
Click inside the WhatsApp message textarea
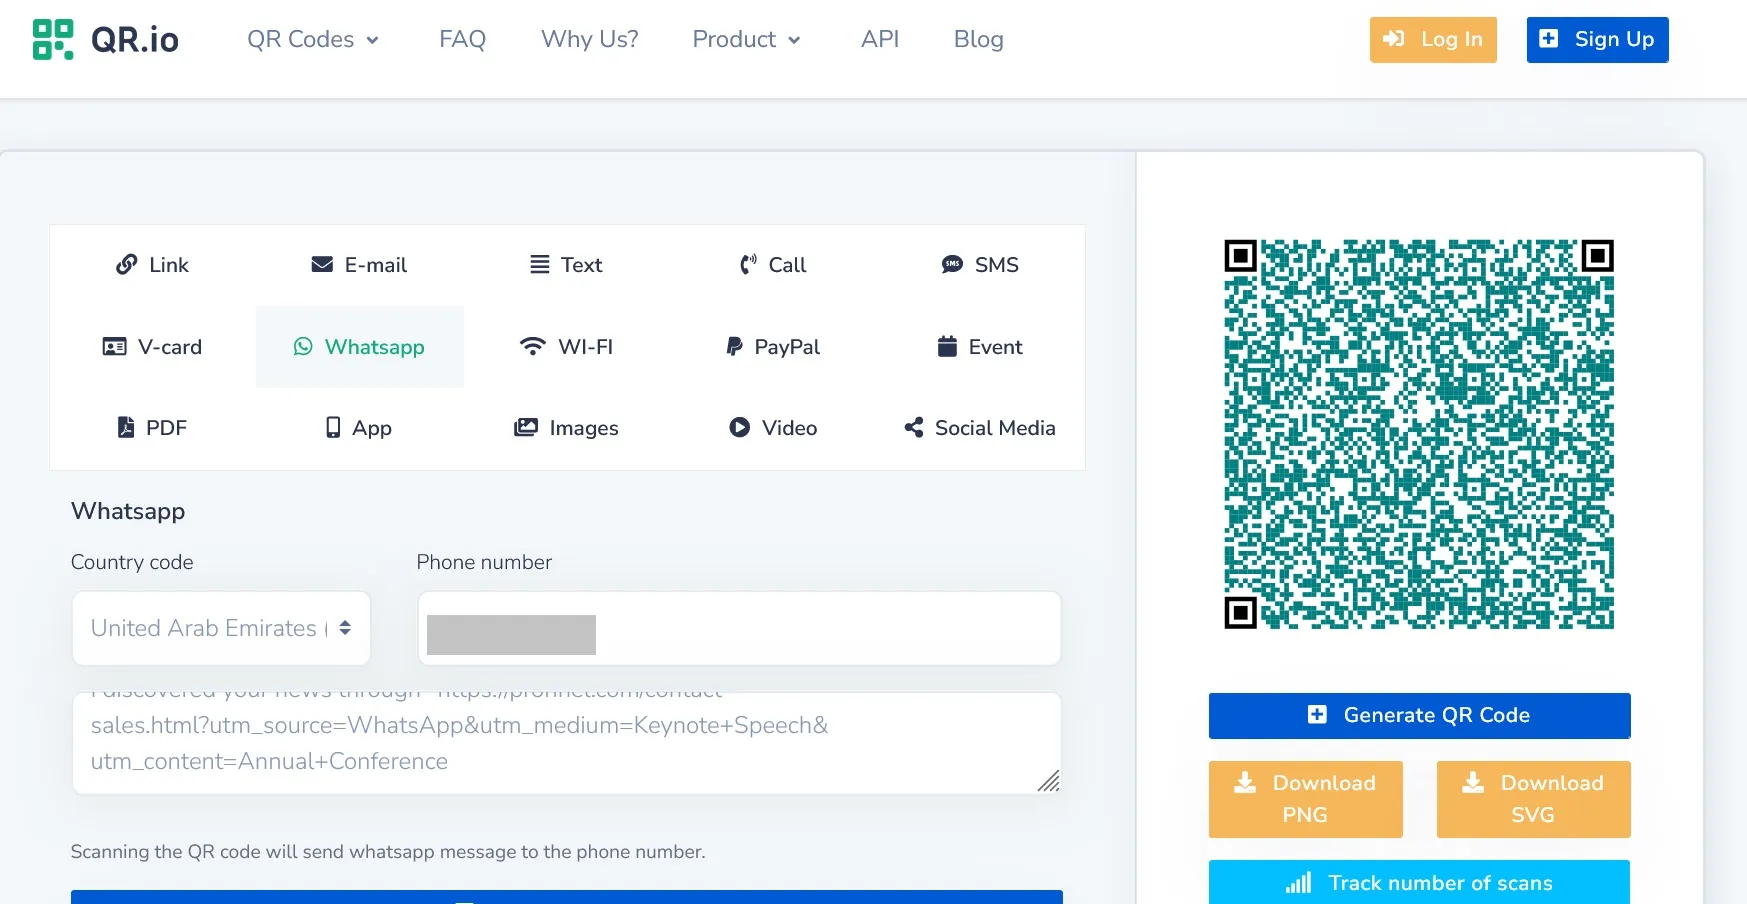[566, 743]
